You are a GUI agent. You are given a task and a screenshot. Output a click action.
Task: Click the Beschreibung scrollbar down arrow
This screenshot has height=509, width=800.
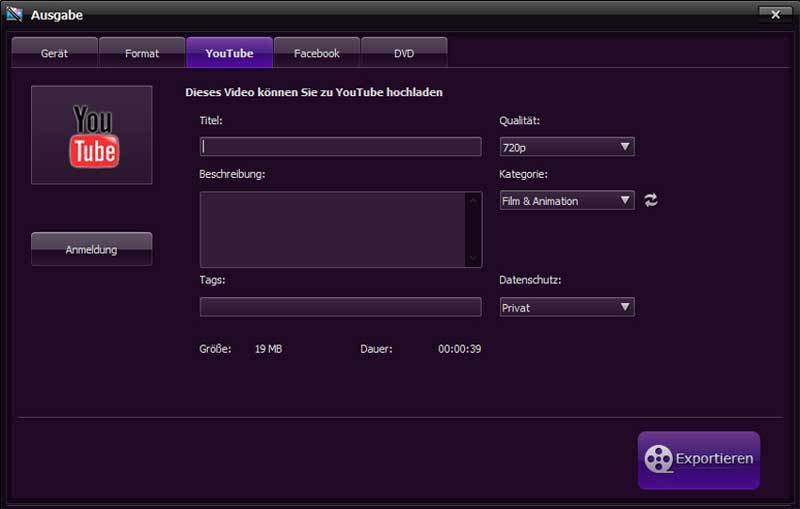[x=473, y=259]
